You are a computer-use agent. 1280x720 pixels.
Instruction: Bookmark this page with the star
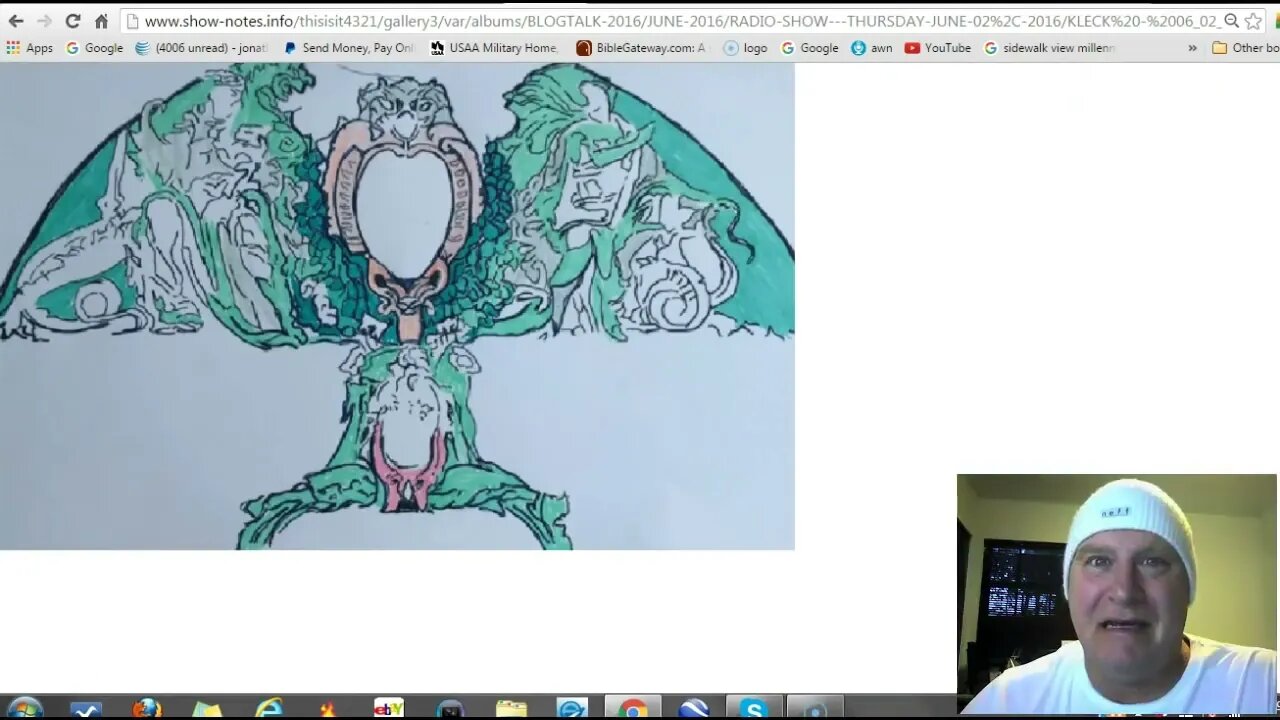point(1253,21)
